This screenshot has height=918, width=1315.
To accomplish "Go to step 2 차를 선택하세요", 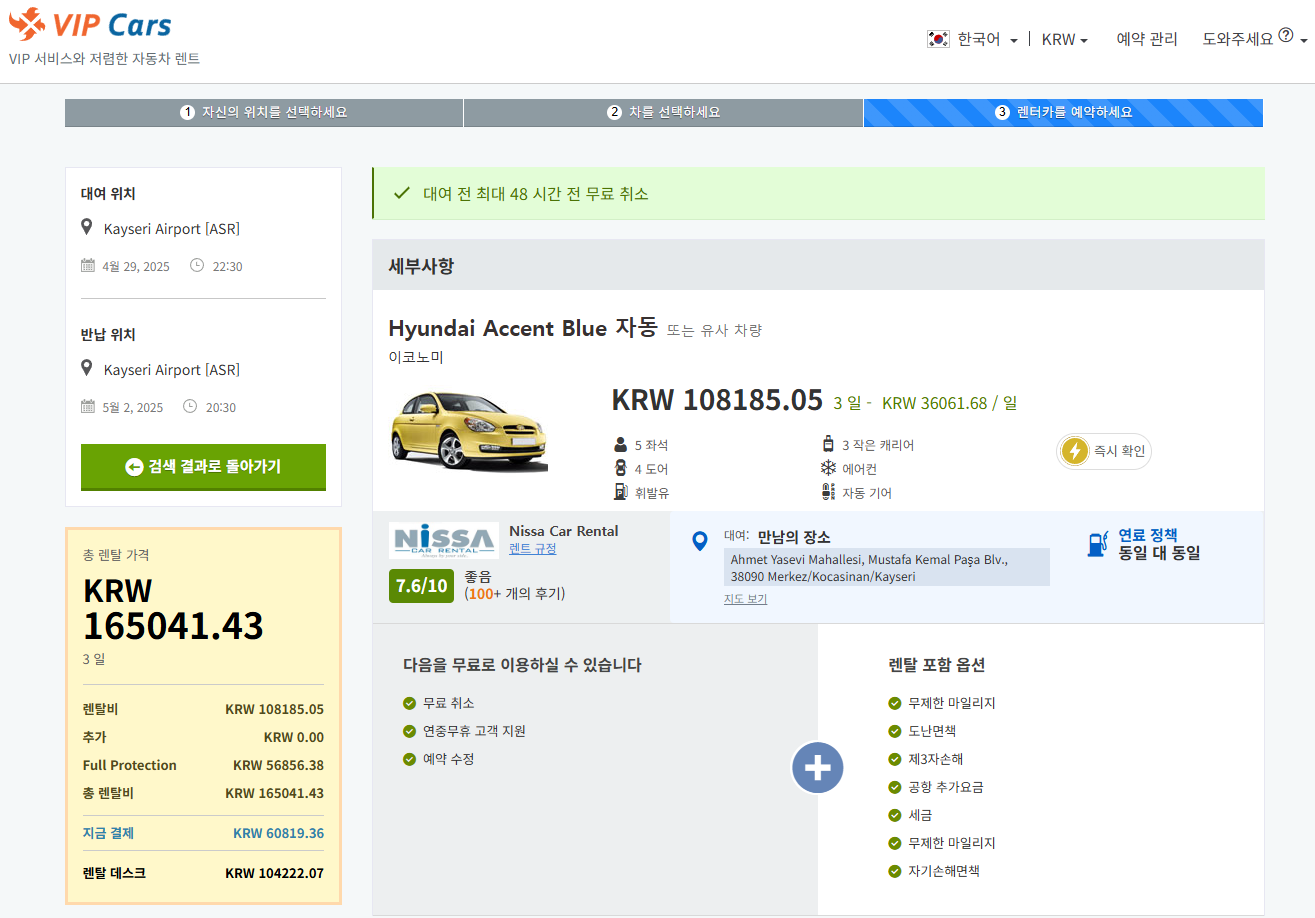I will click(664, 112).
